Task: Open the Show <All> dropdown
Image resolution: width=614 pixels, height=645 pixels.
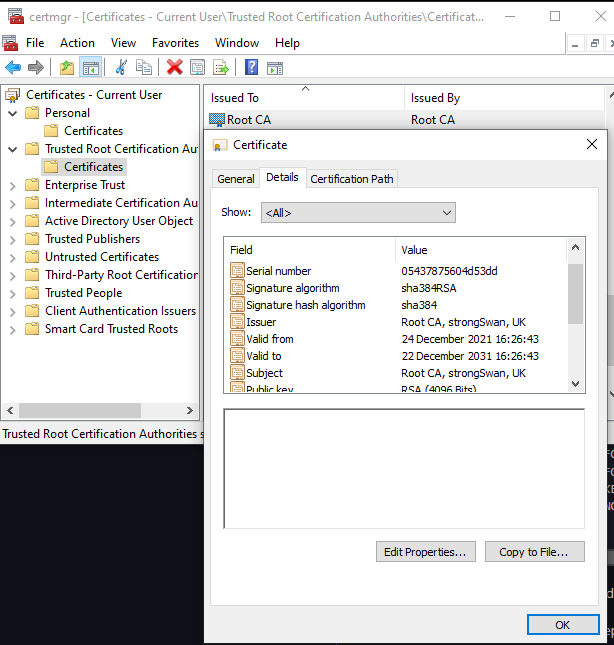Action: click(x=358, y=213)
